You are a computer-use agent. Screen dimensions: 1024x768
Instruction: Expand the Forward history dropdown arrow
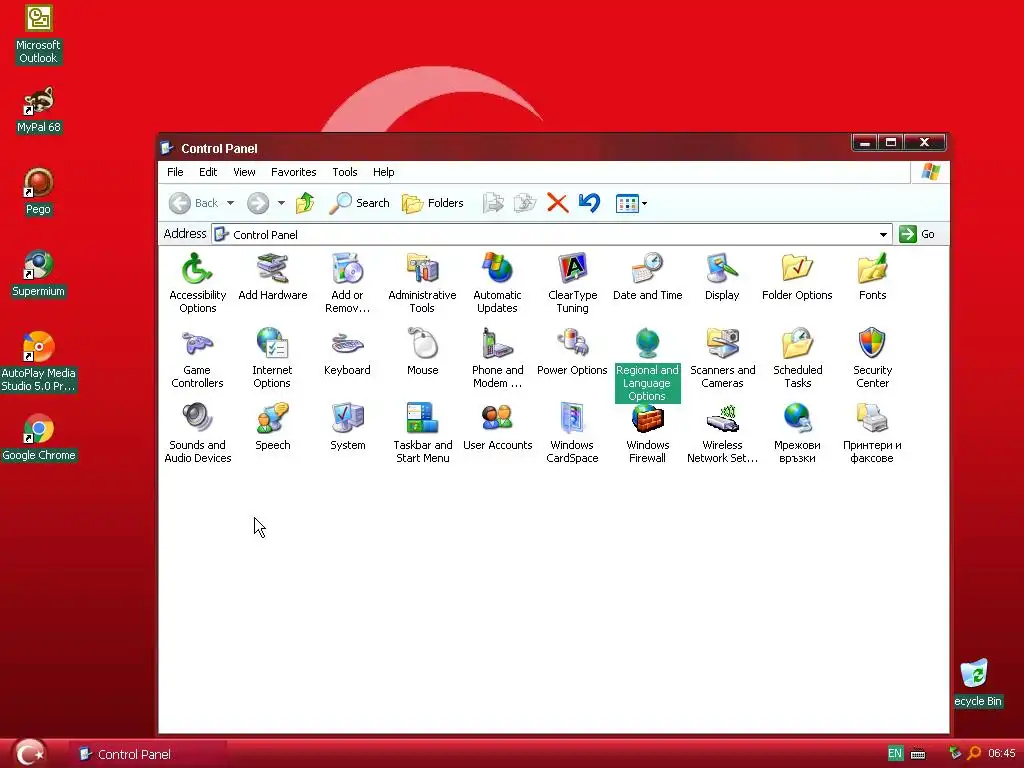(281, 203)
